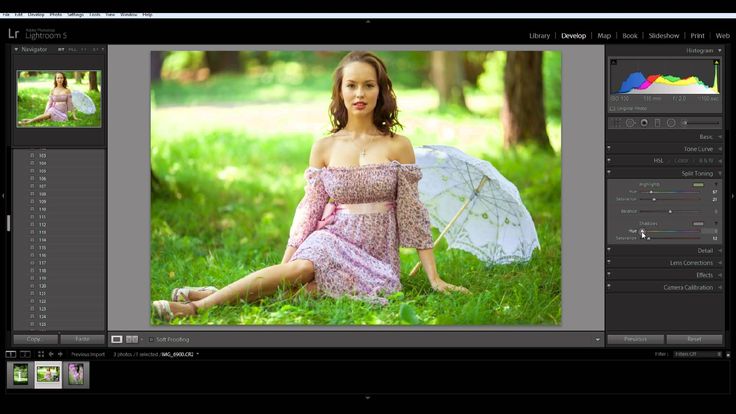This screenshot has height=414, width=736.
Task: Open the Develop menu in menu bar
Action: pyautogui.click(x=36, y=15)
